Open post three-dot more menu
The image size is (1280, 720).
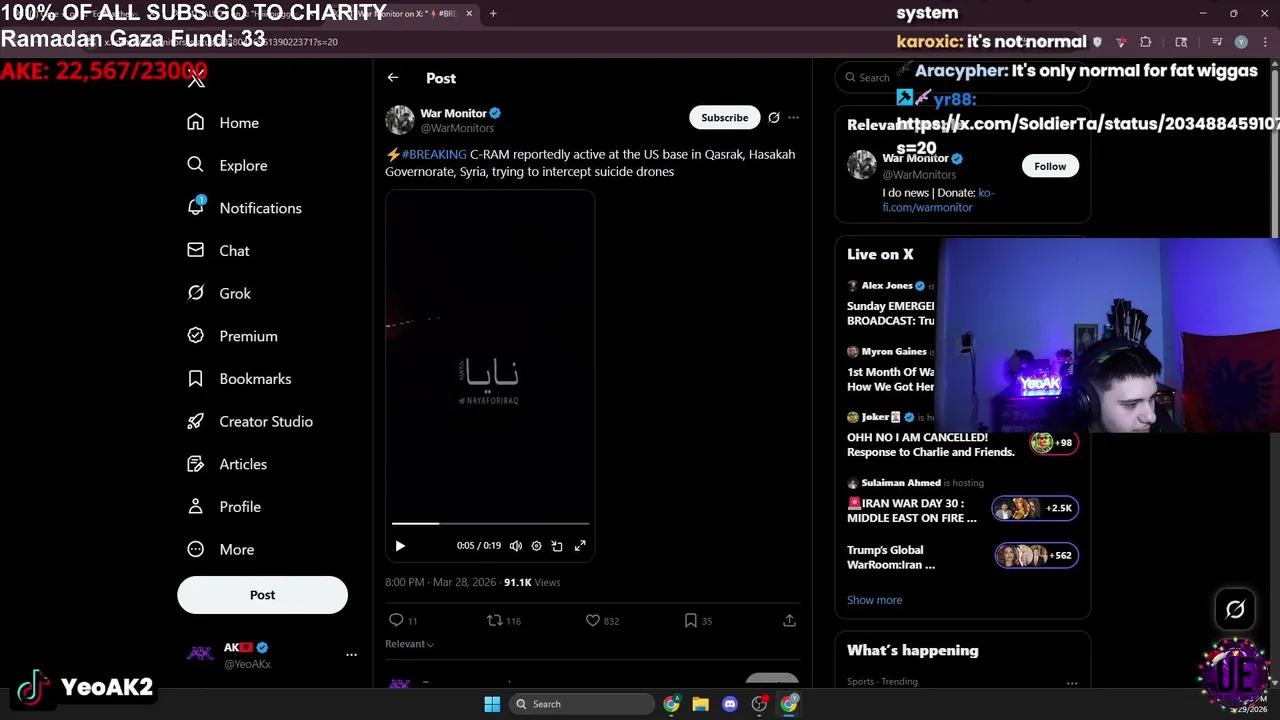point(793,118)
